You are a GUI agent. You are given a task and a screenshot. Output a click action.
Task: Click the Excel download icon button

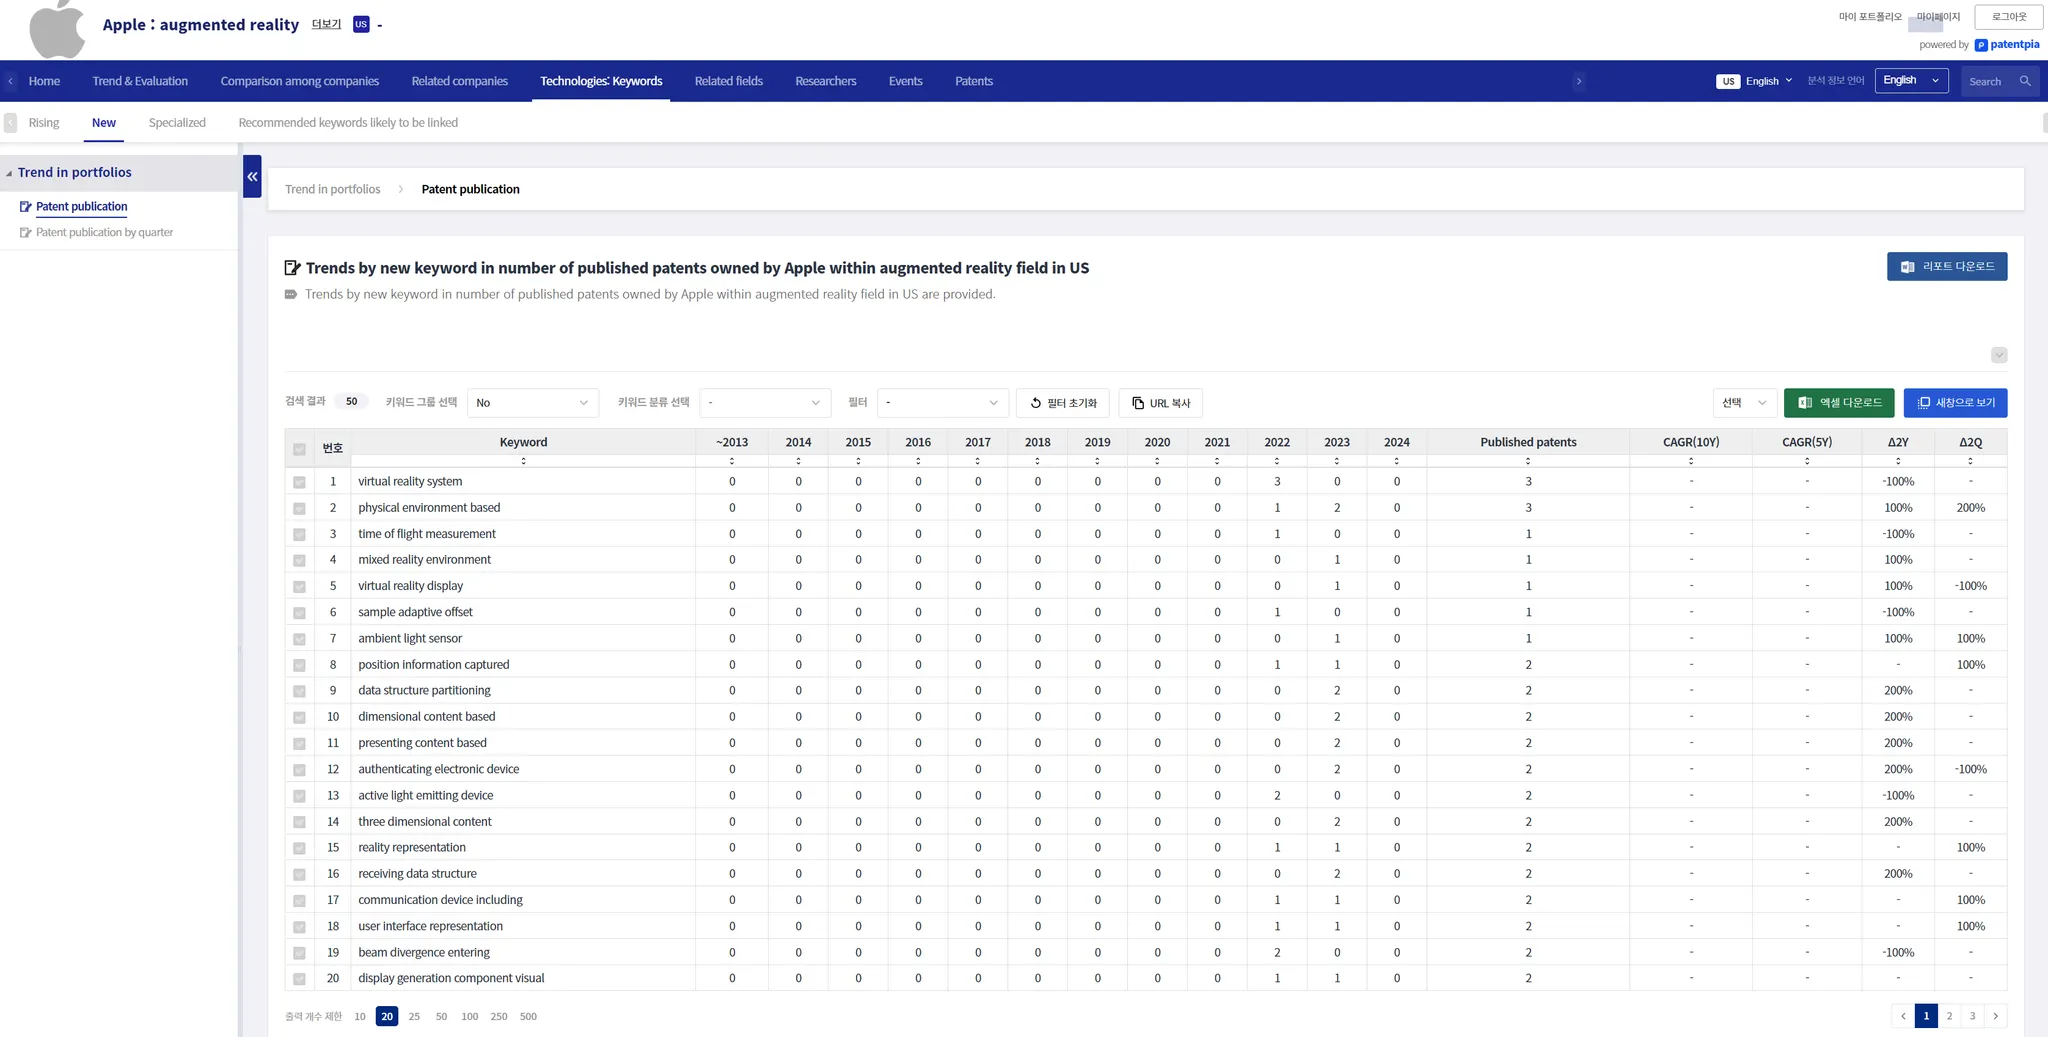pos(1839,403)
